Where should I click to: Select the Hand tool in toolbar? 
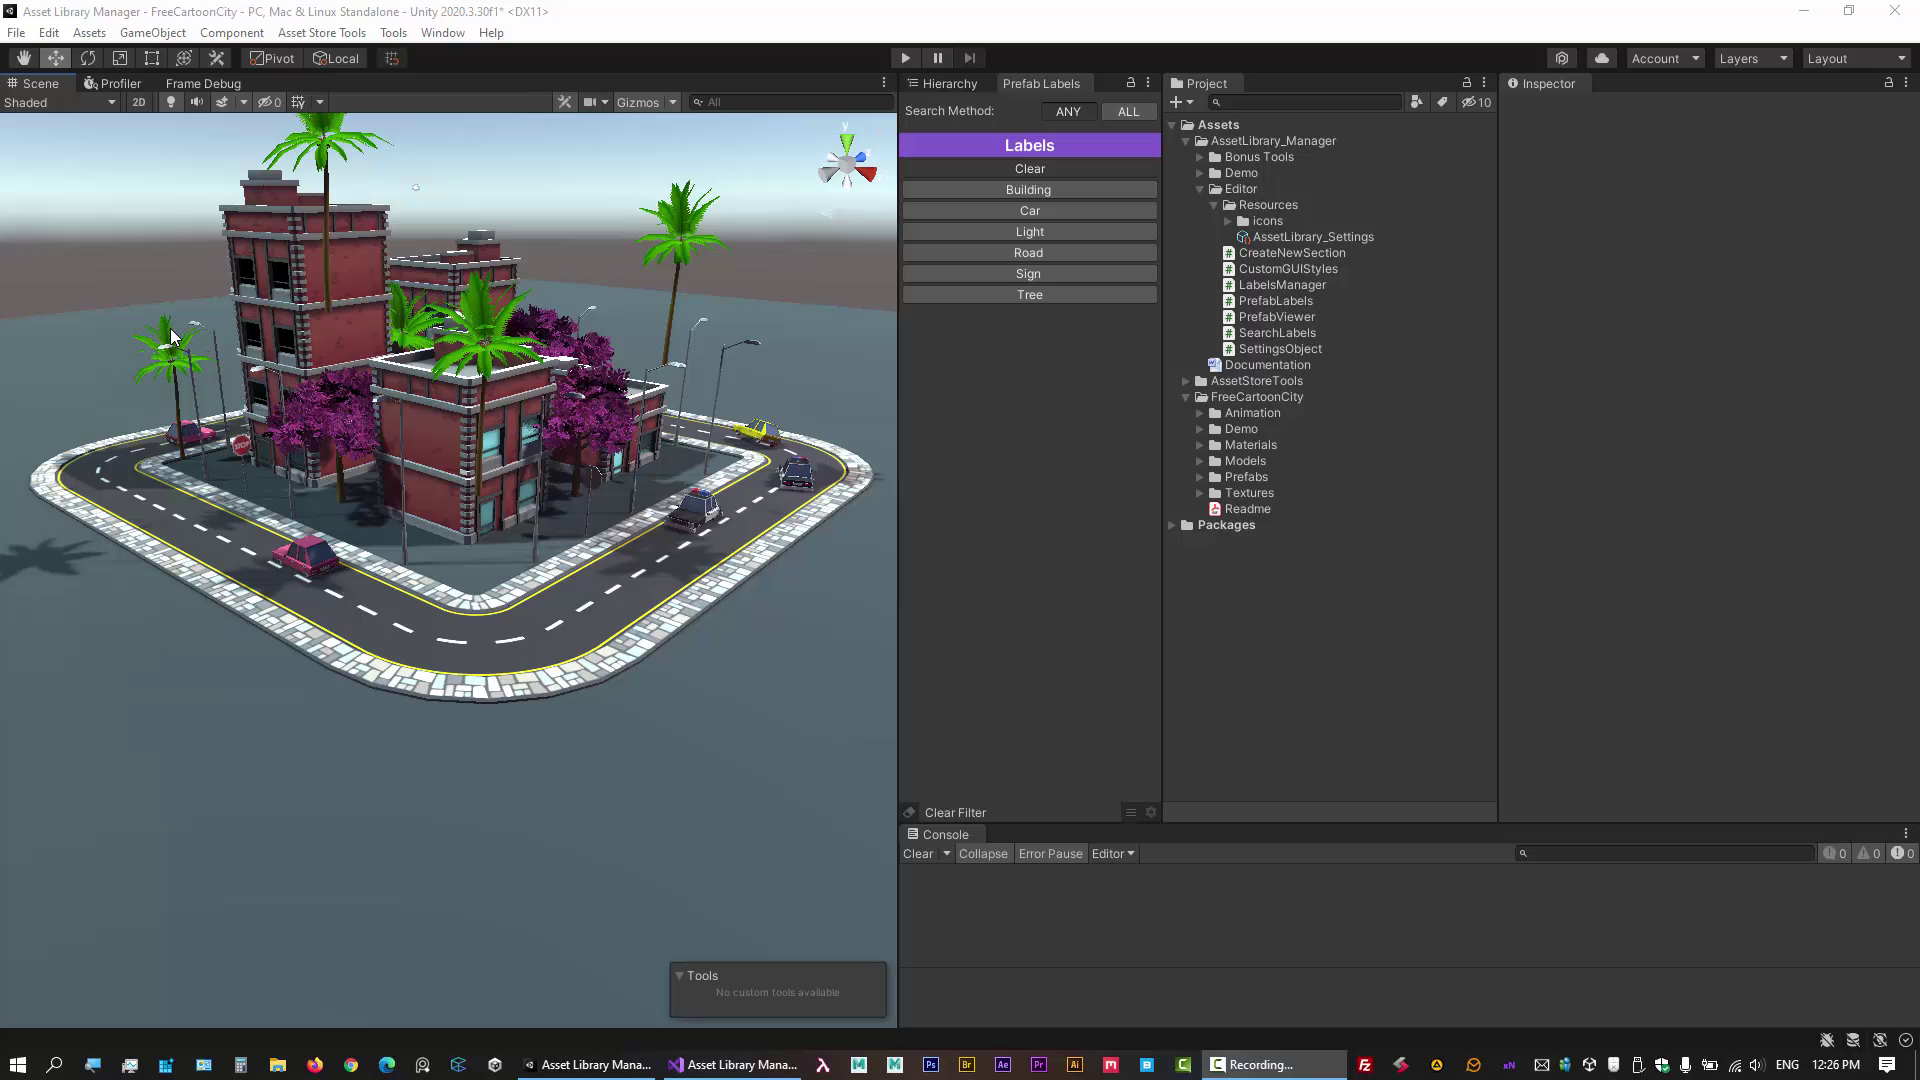tap(23, 58)
